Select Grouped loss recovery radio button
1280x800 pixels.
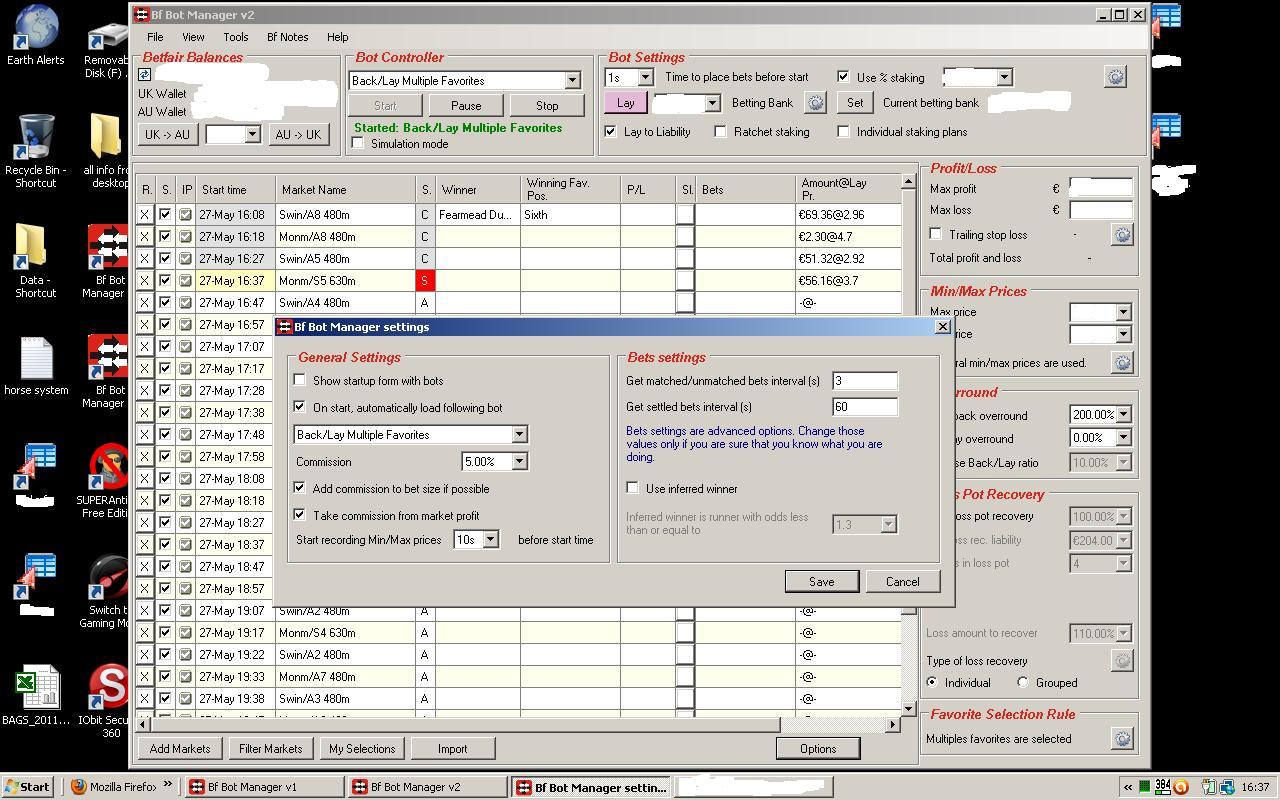pyautogui.click(x=1022, y=682)
